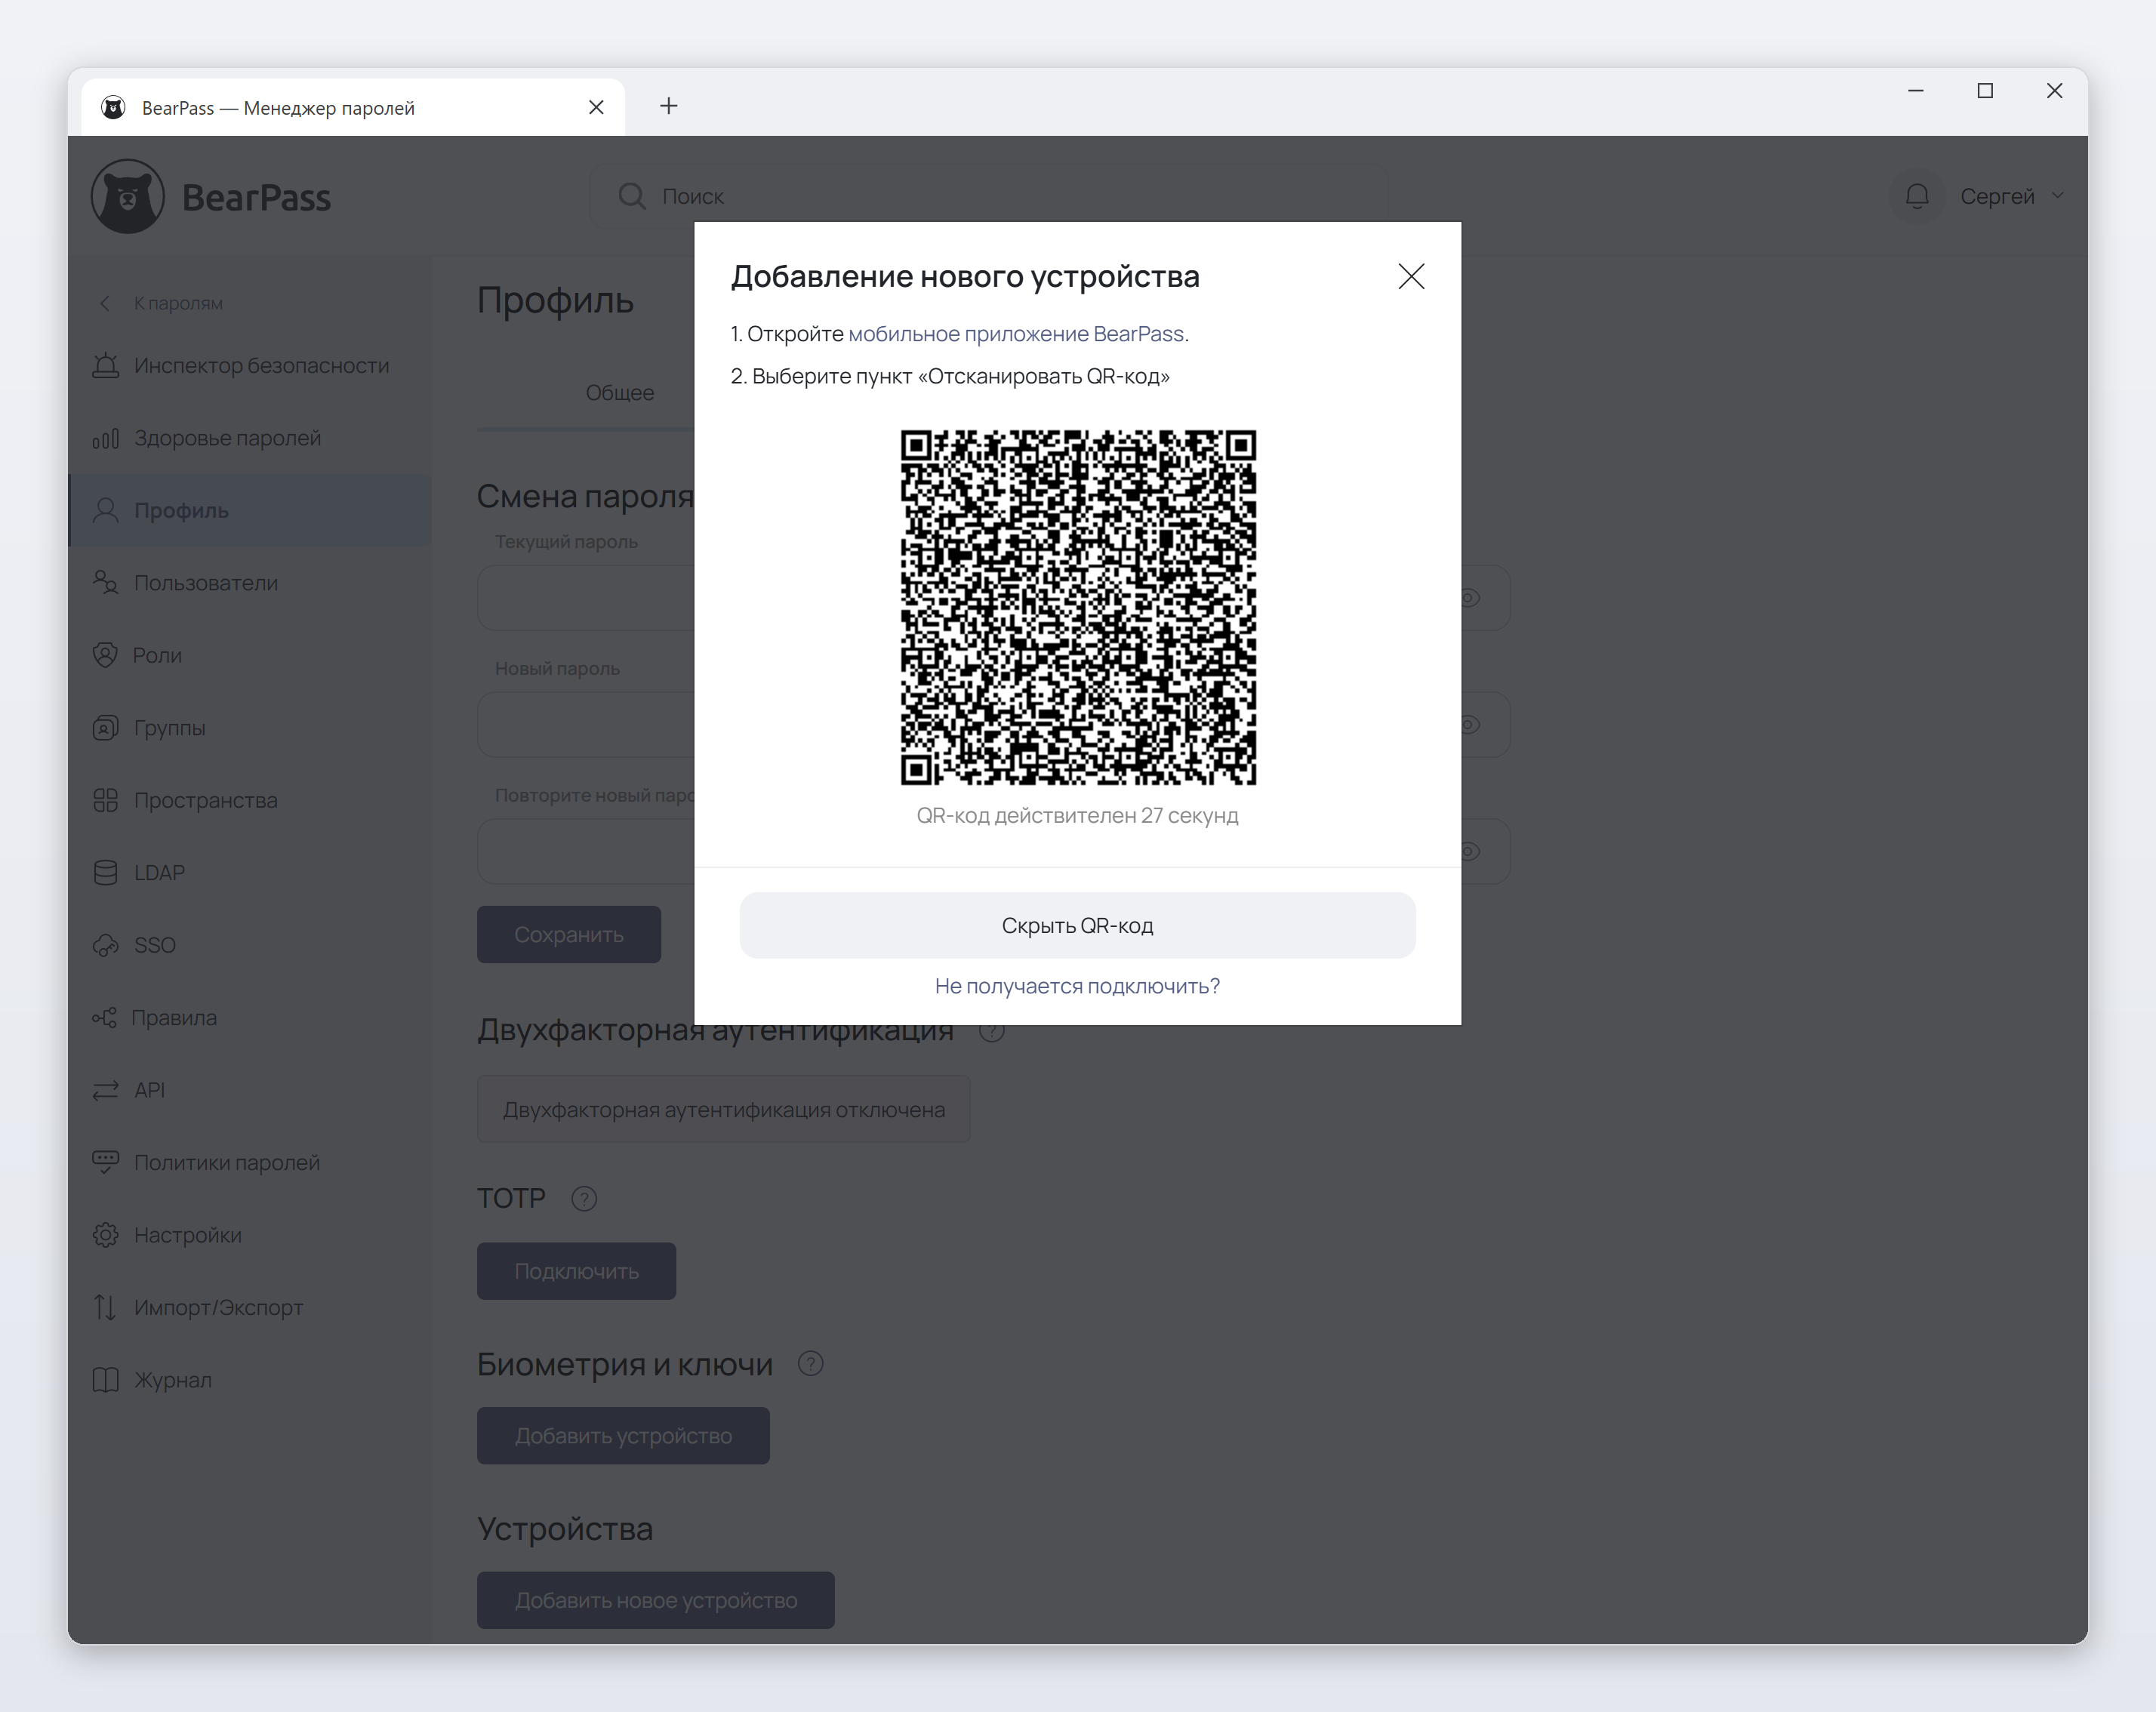The height and width of the screenshot is (1712, 2156).
Task: Open Импорт/Экспорт in the sidebar
Action: pyautogui.click(x=250, y=1307)
